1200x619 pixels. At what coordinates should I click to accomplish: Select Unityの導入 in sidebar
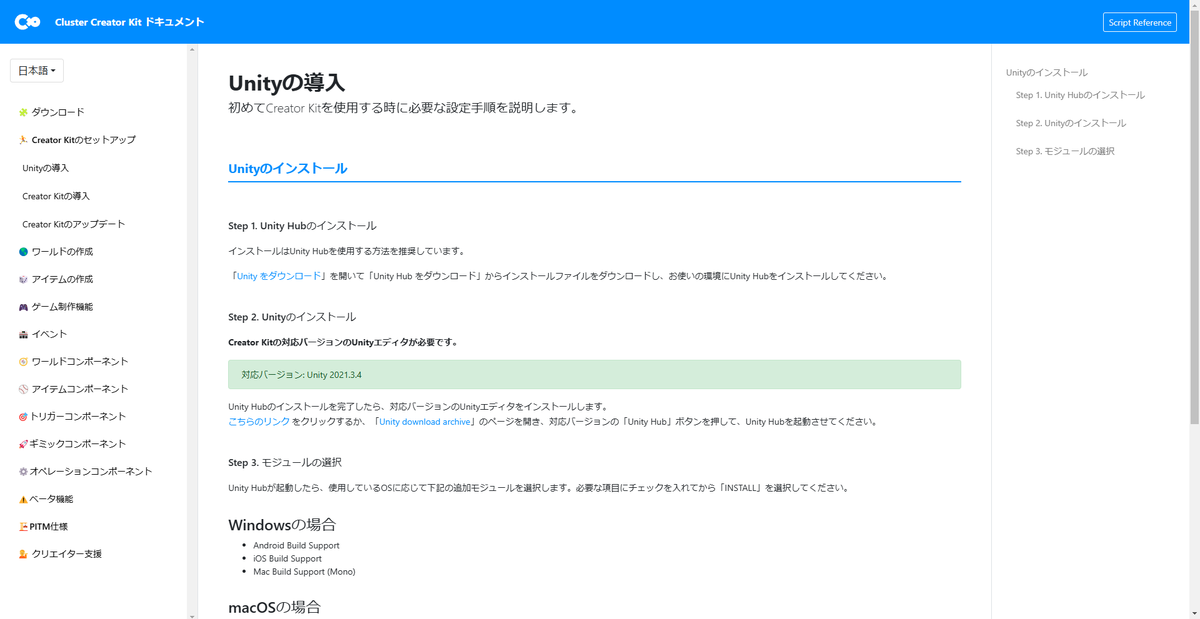[x=46, y=168]
